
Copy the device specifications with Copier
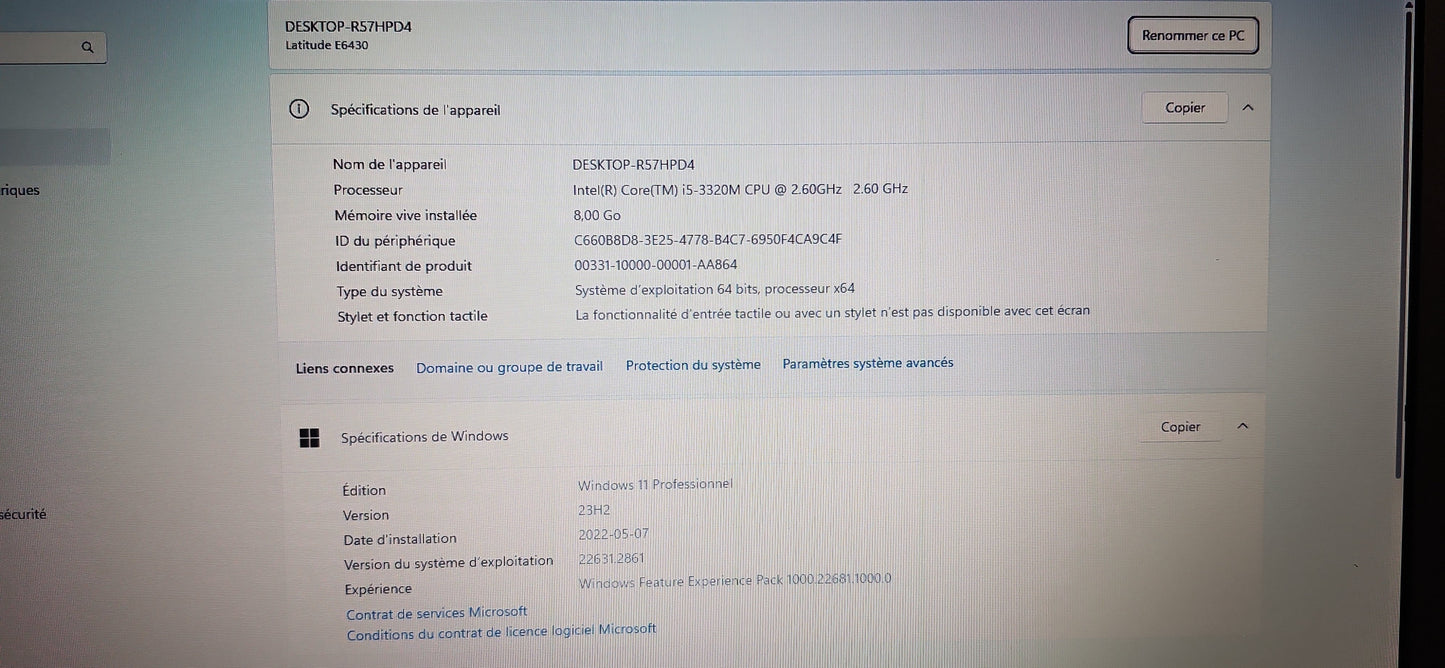pos(1184,107)
